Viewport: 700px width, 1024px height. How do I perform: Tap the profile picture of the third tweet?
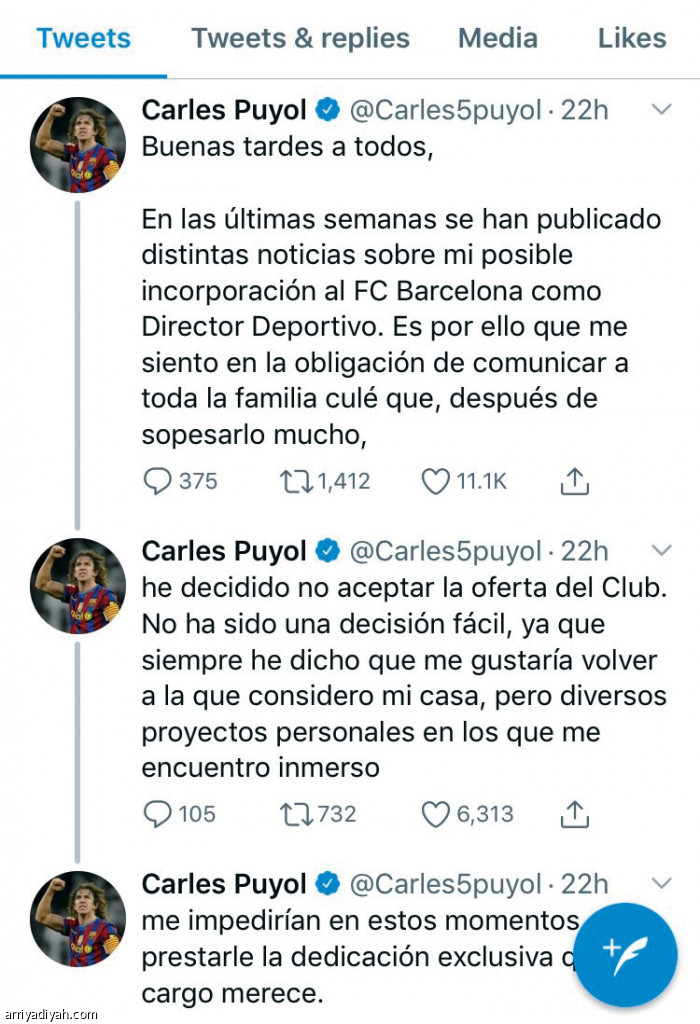click(78, 918)
